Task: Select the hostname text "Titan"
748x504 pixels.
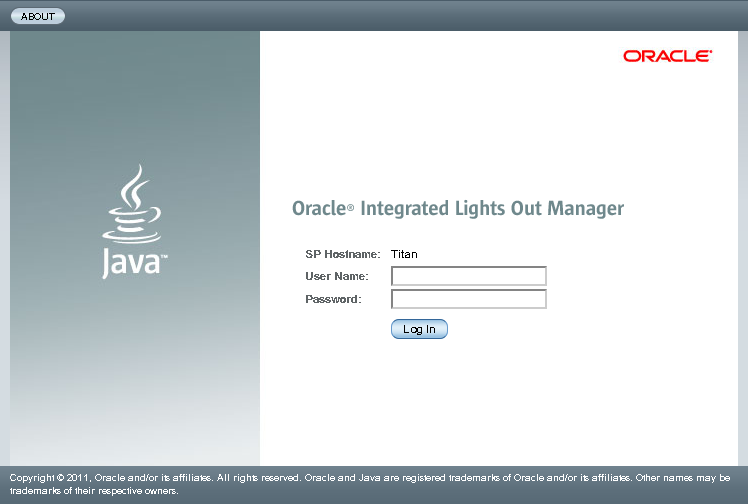Action: (x=404, y=254)
